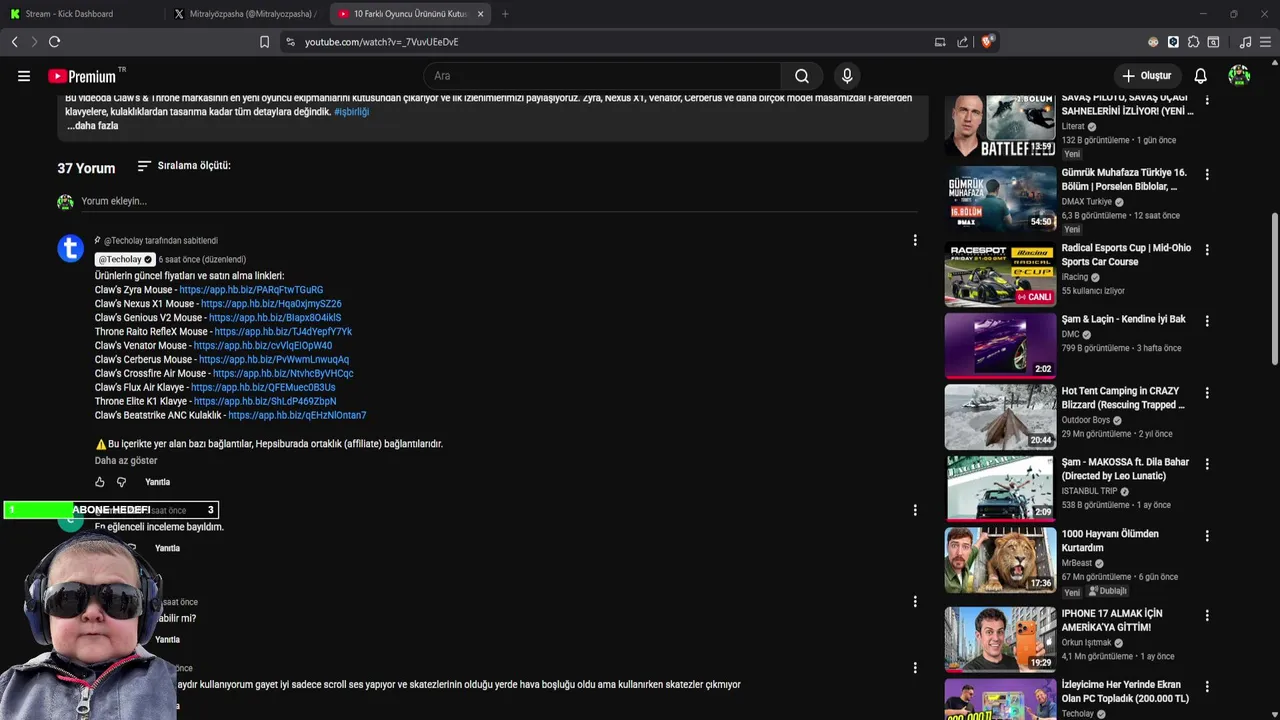Open options for 'En eğlenceli inceleme' comment
The image size is (1280, 720).
point(914,510)
